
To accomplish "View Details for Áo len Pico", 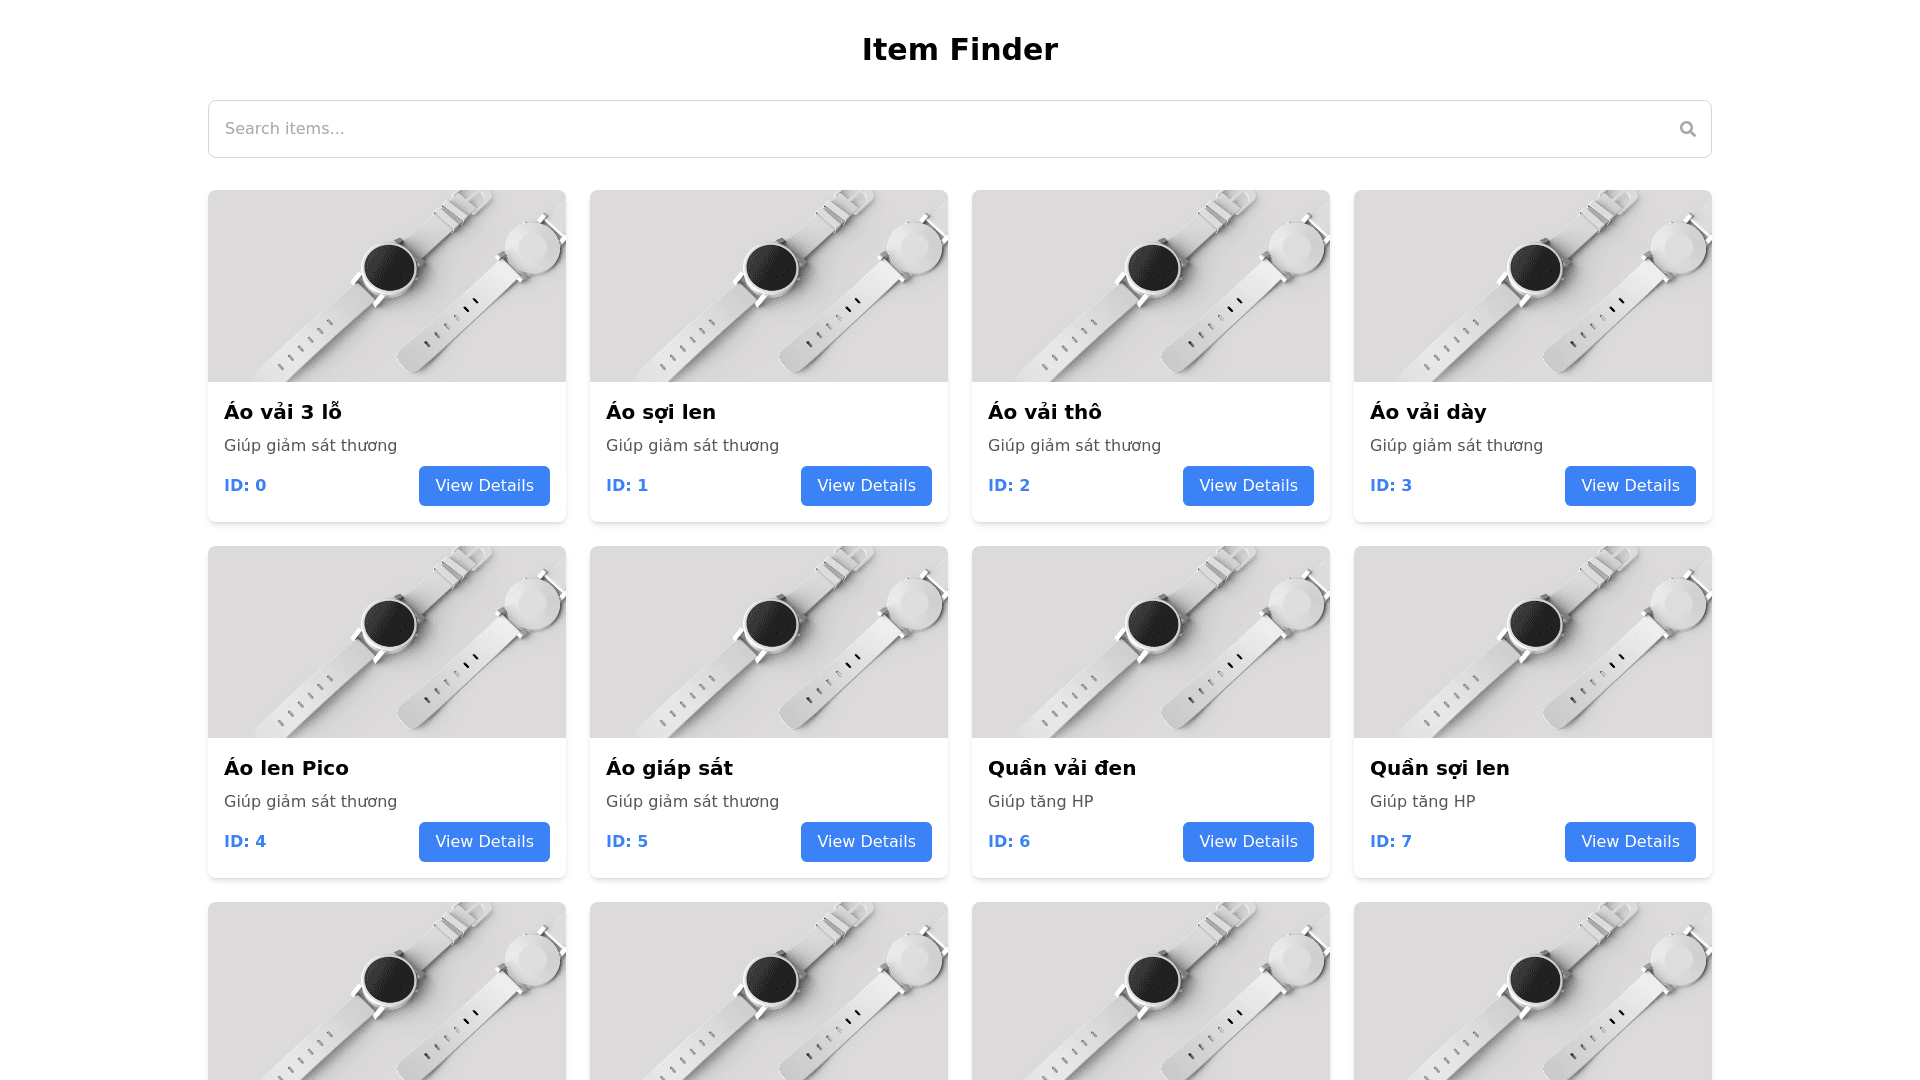I will [484, 842].
